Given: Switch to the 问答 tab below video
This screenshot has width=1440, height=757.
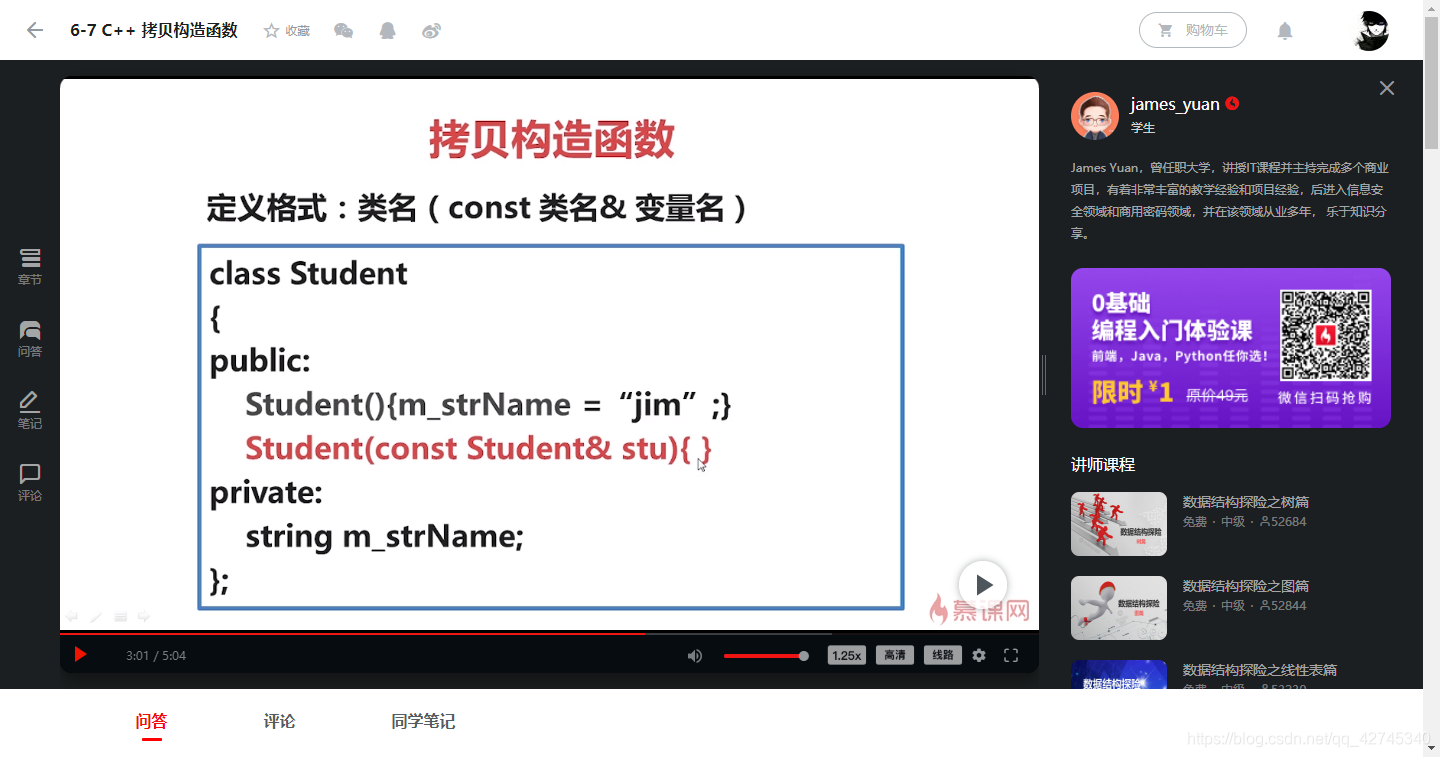Looking at the screenshot, I should pos(151,721).
